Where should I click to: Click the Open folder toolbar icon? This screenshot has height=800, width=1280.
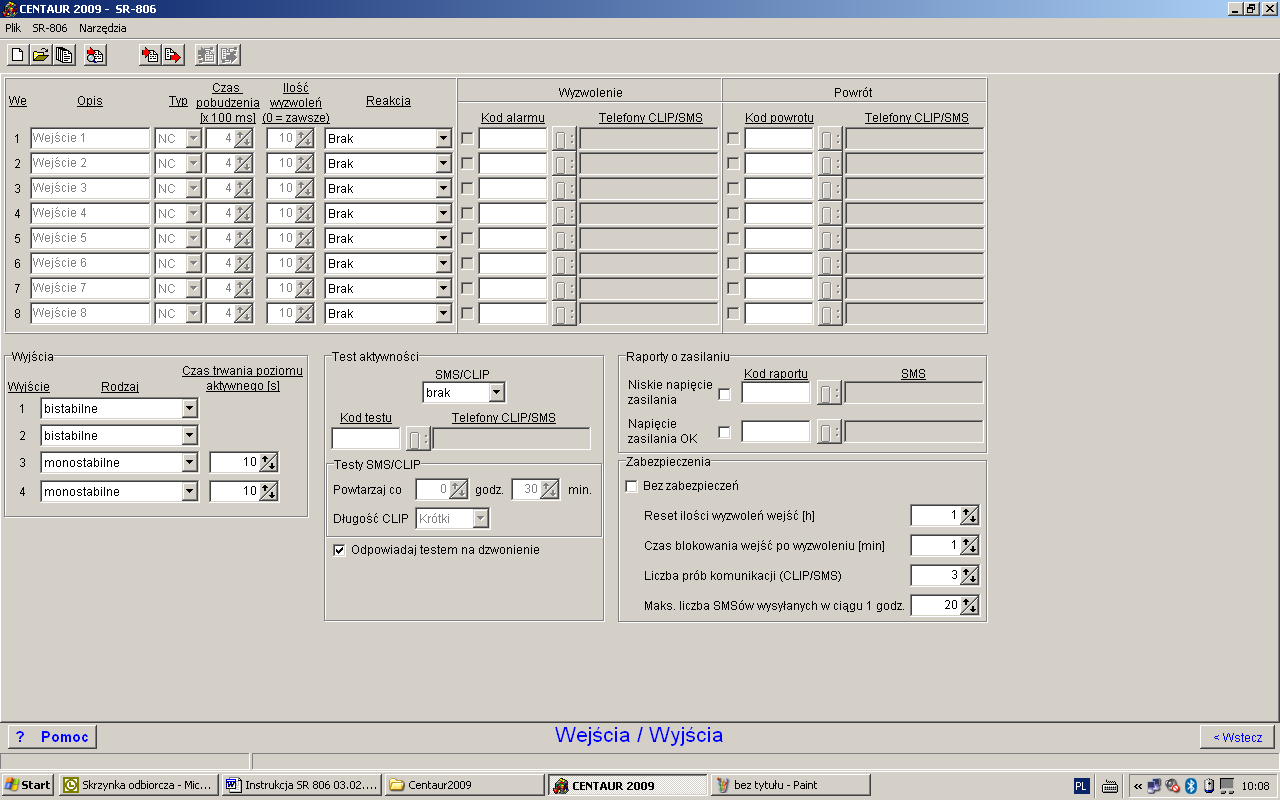click(x=41, y=55)
